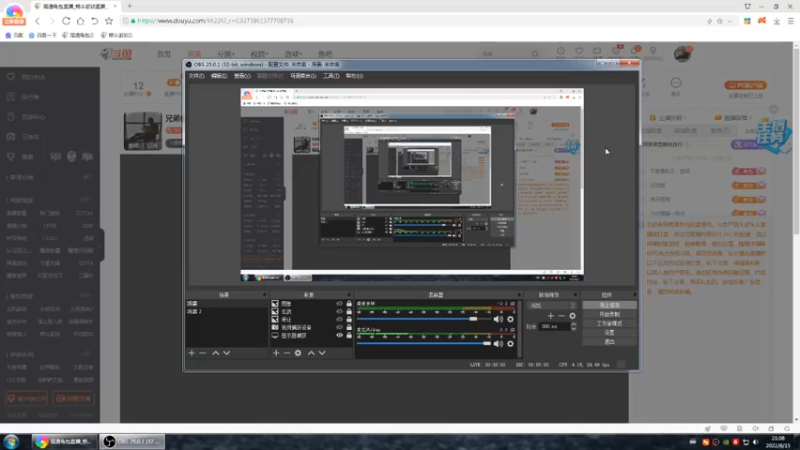The width and height of the screenshot is (800, 450).
Task: Open a new browser tab with the plus
Action: [130, 6]
